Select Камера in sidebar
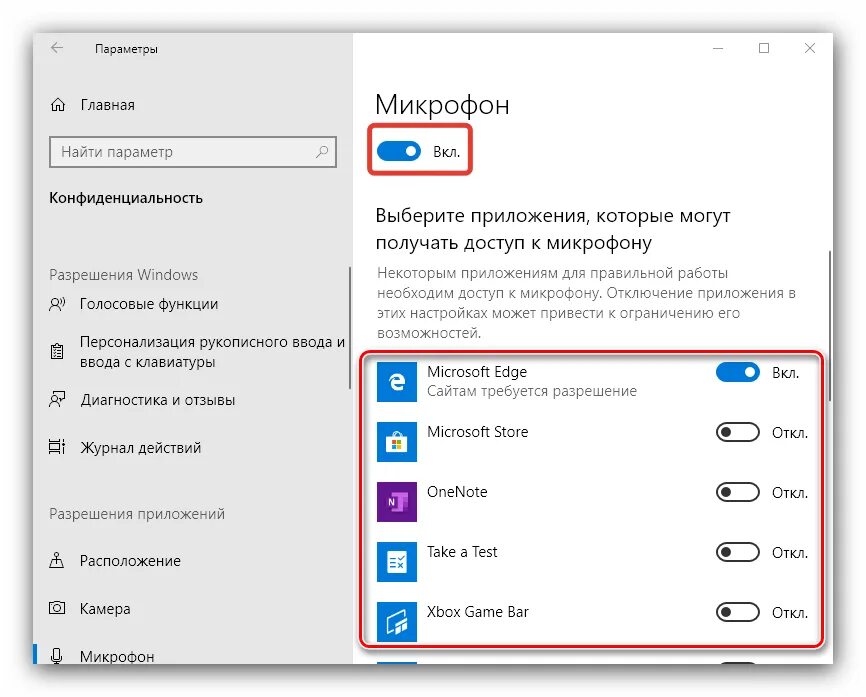866x697 pixels. coord(105,609)
